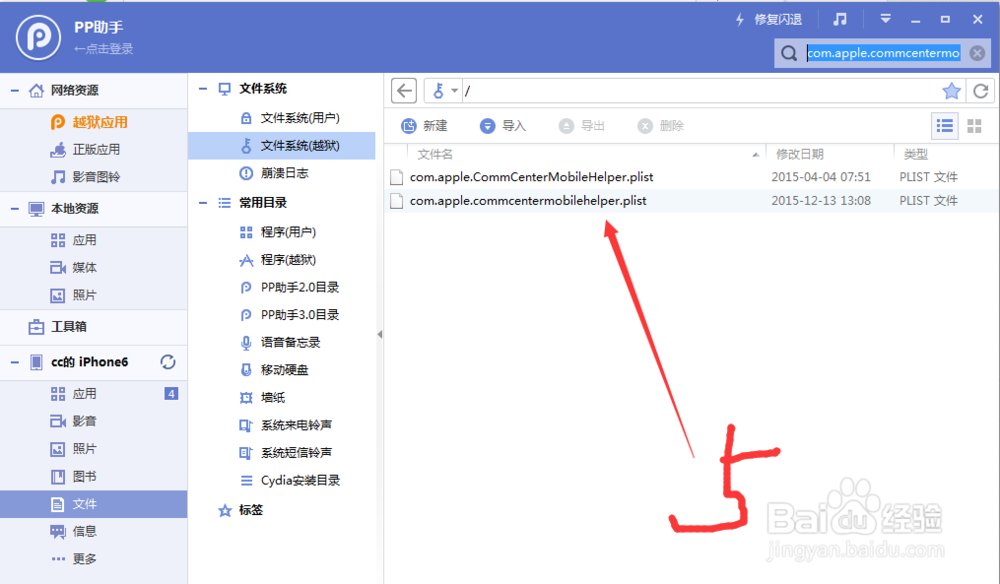This screenshot has width=1000, height=584.
Task: Open Cydia安装目录
Action: pyautogui.click(x=290, y=481)
